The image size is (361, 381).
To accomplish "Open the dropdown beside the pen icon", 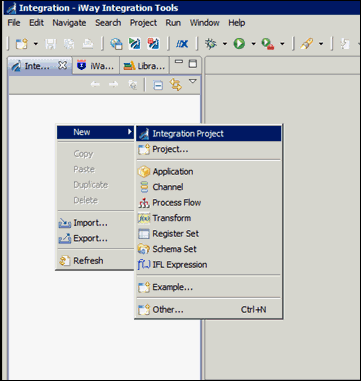I will (x=321, y=44).
